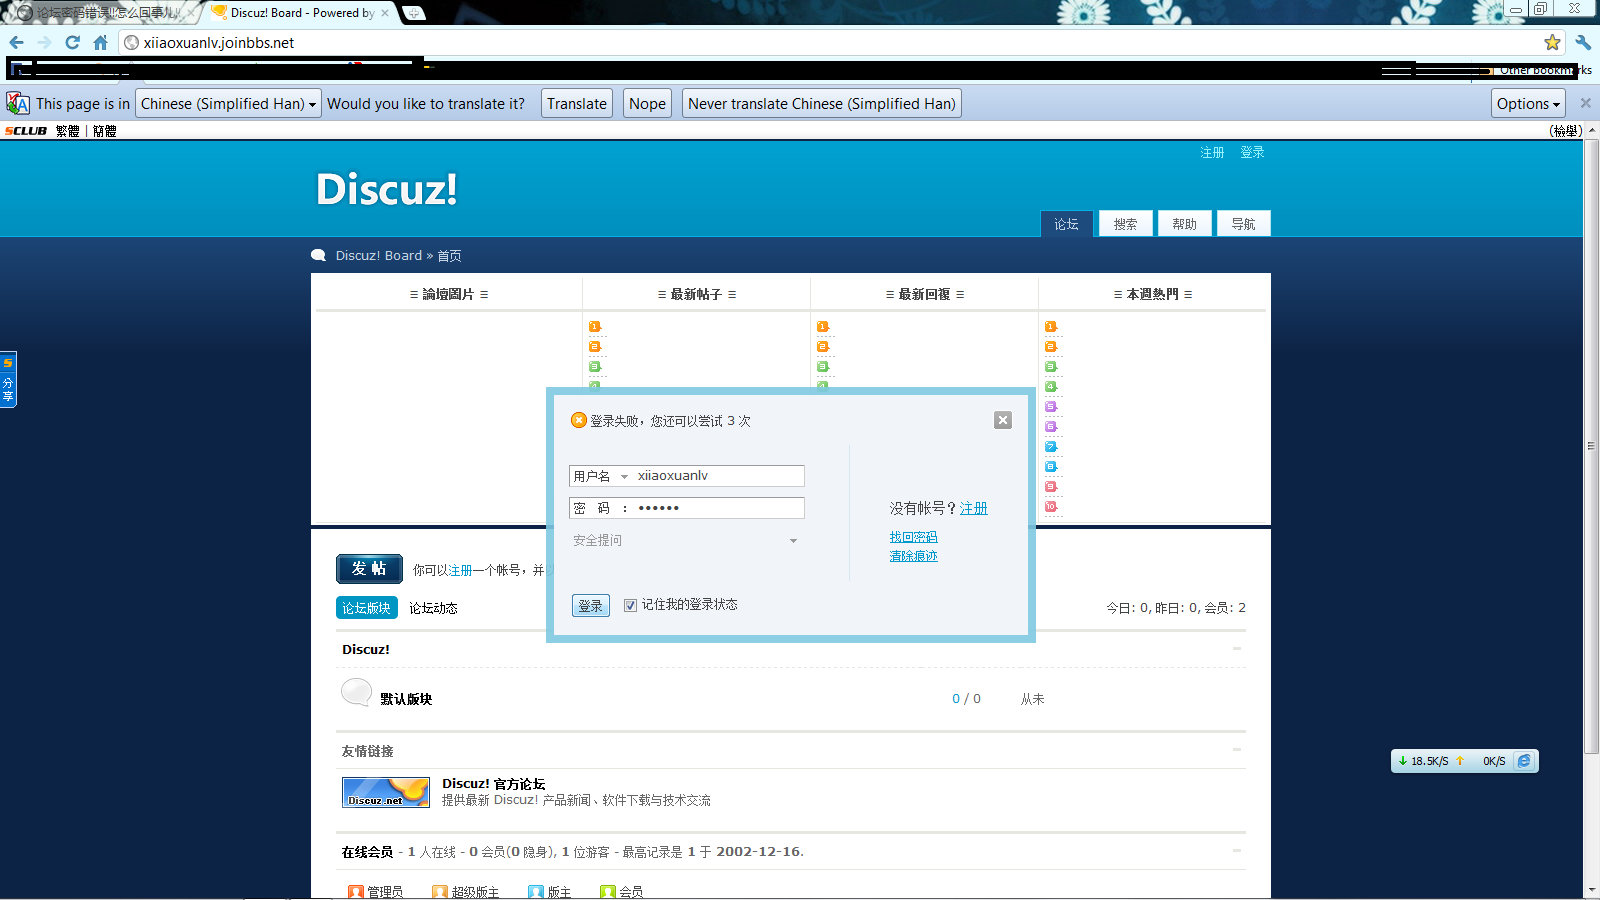
Task: Click rank 1 icon under 最新帖子
Action: (595, 327)
